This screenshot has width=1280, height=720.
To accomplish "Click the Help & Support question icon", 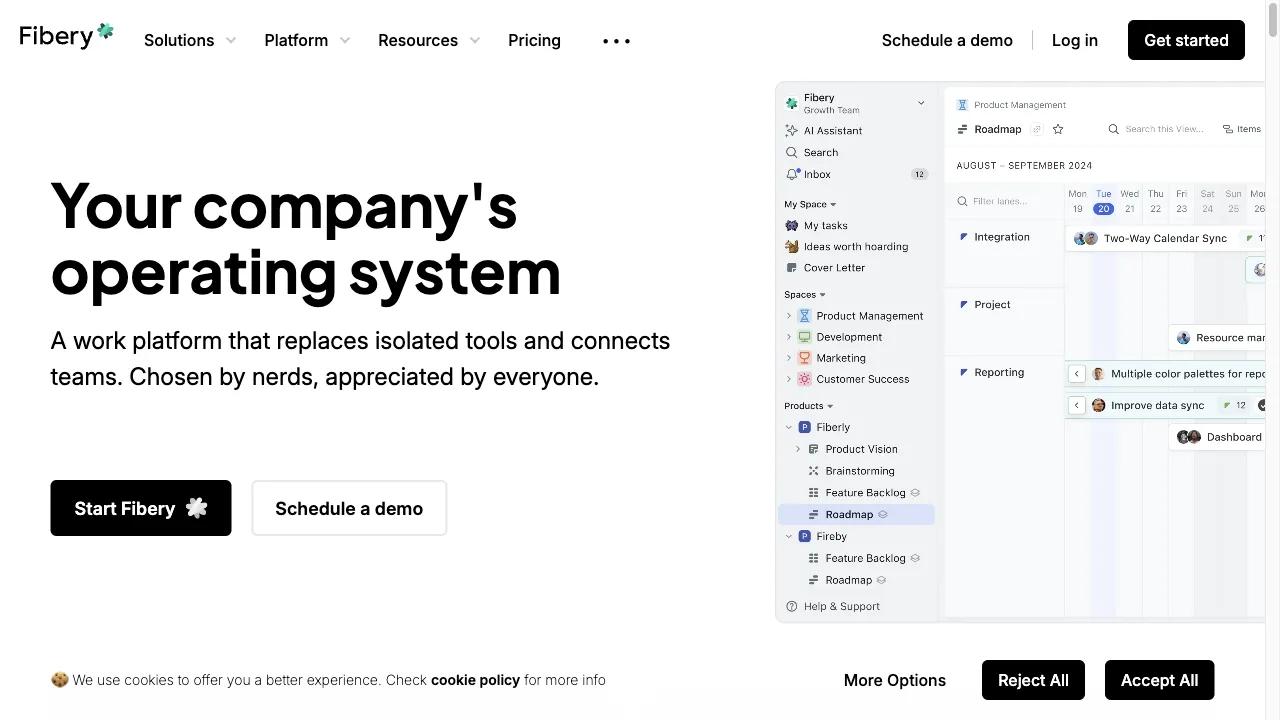I will (792, 607).
